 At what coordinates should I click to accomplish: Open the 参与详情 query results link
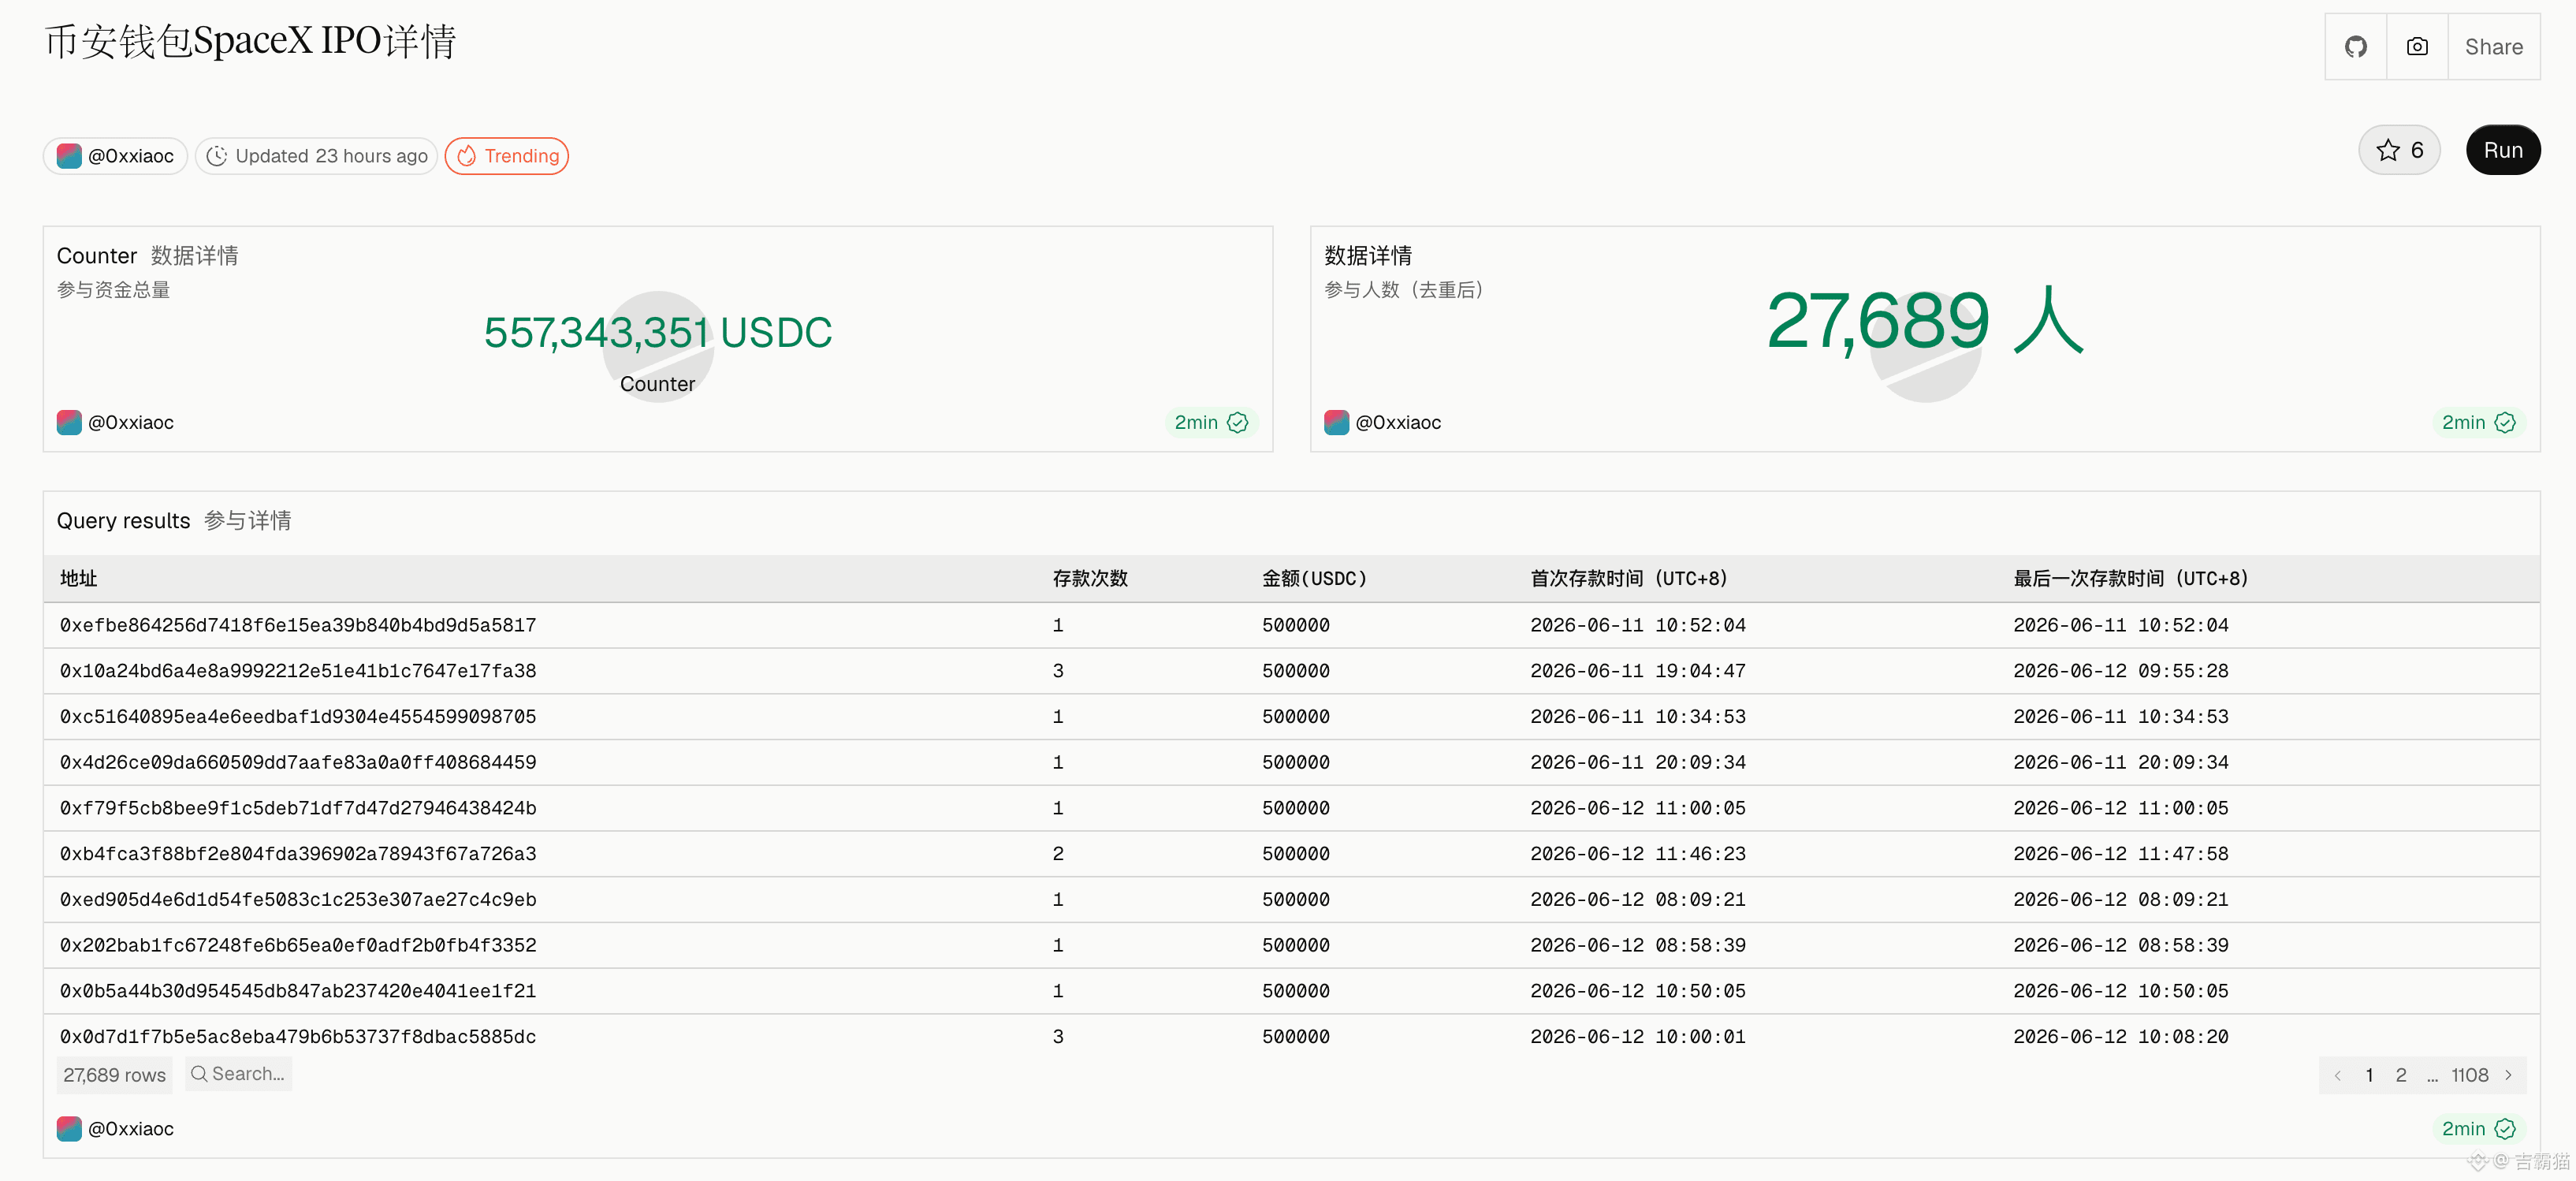coord(248,521)
